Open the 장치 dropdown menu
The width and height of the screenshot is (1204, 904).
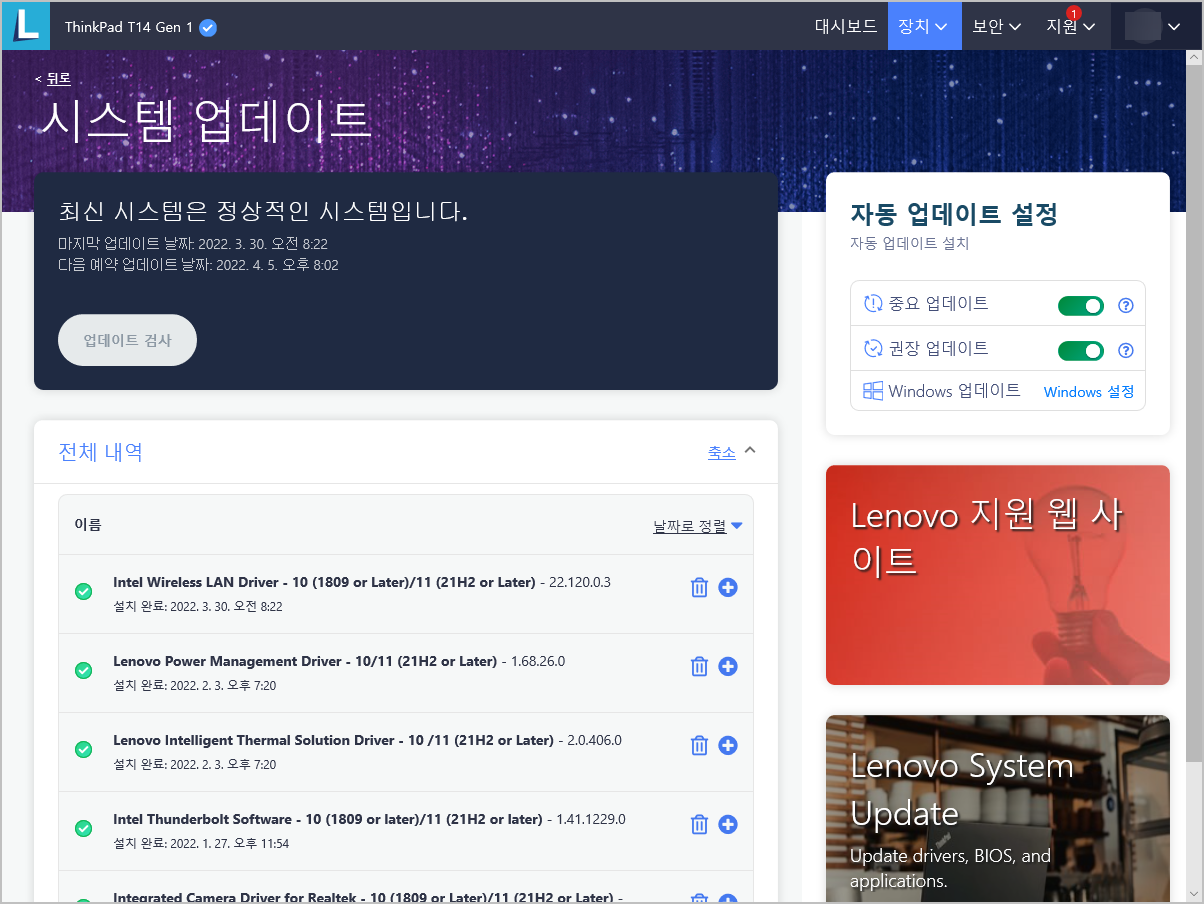coord(923,26)
